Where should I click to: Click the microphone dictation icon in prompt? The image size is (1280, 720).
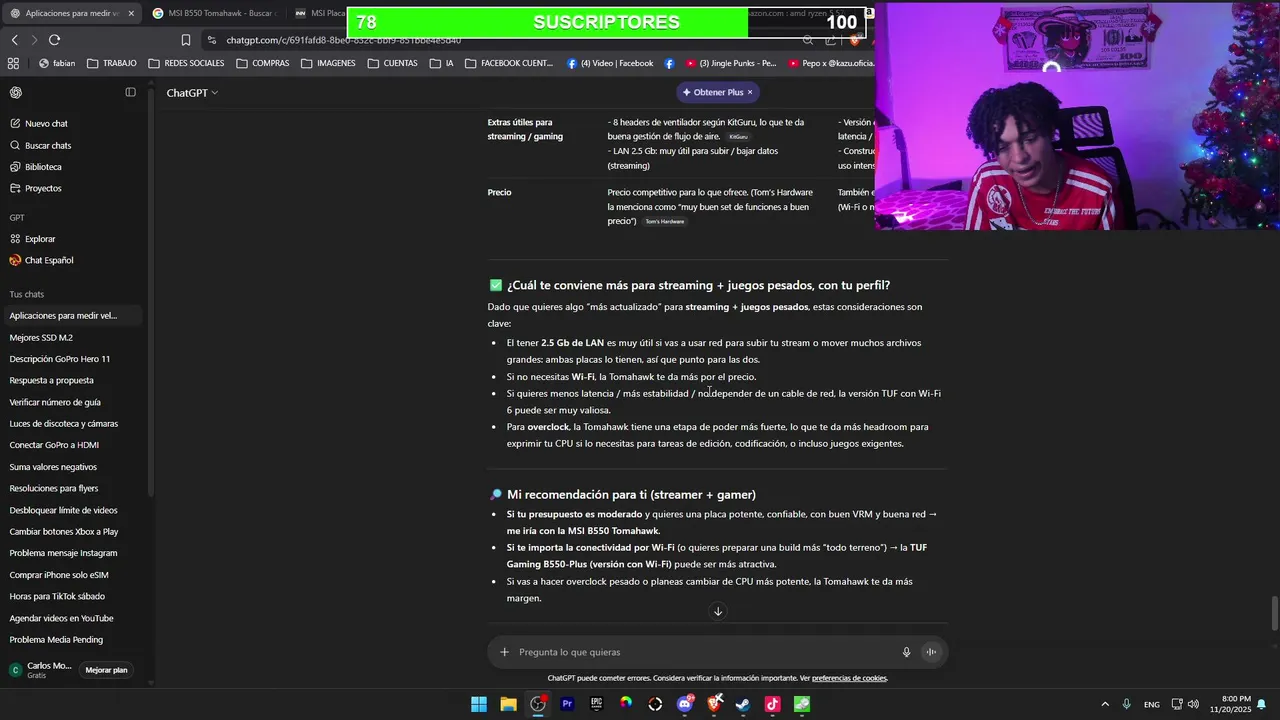[x=906, y=652]
